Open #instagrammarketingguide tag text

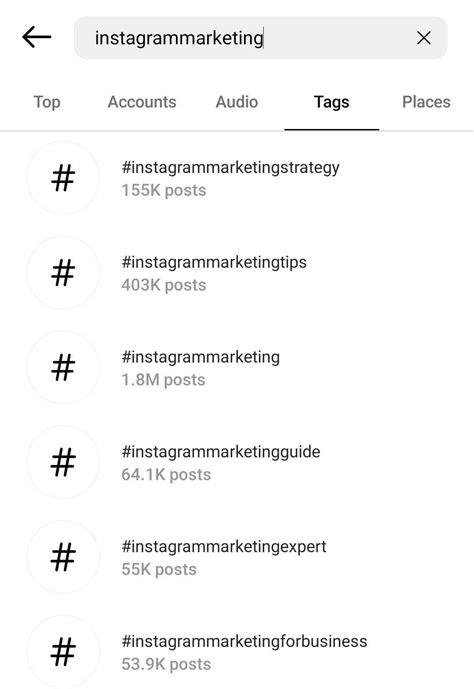point(221,453)
